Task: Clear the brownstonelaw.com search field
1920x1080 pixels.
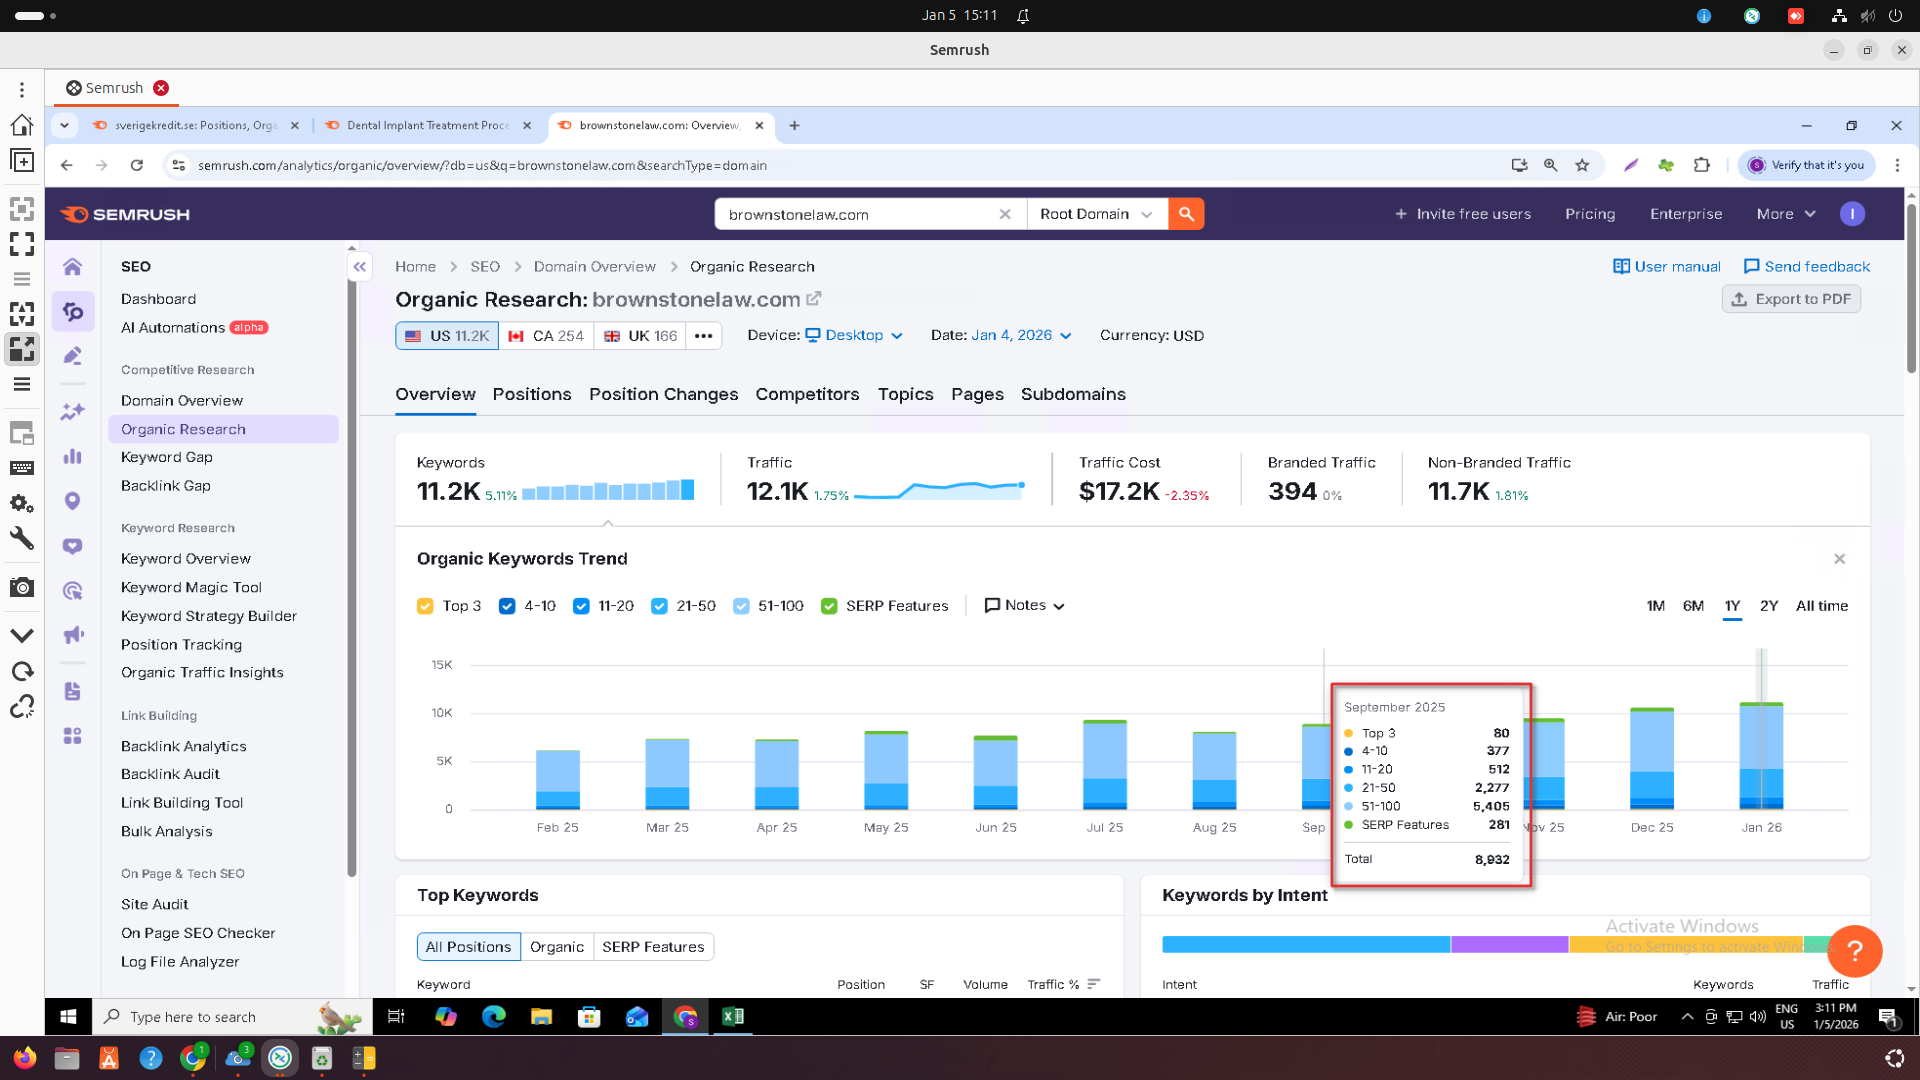Action: point(1005,214)
